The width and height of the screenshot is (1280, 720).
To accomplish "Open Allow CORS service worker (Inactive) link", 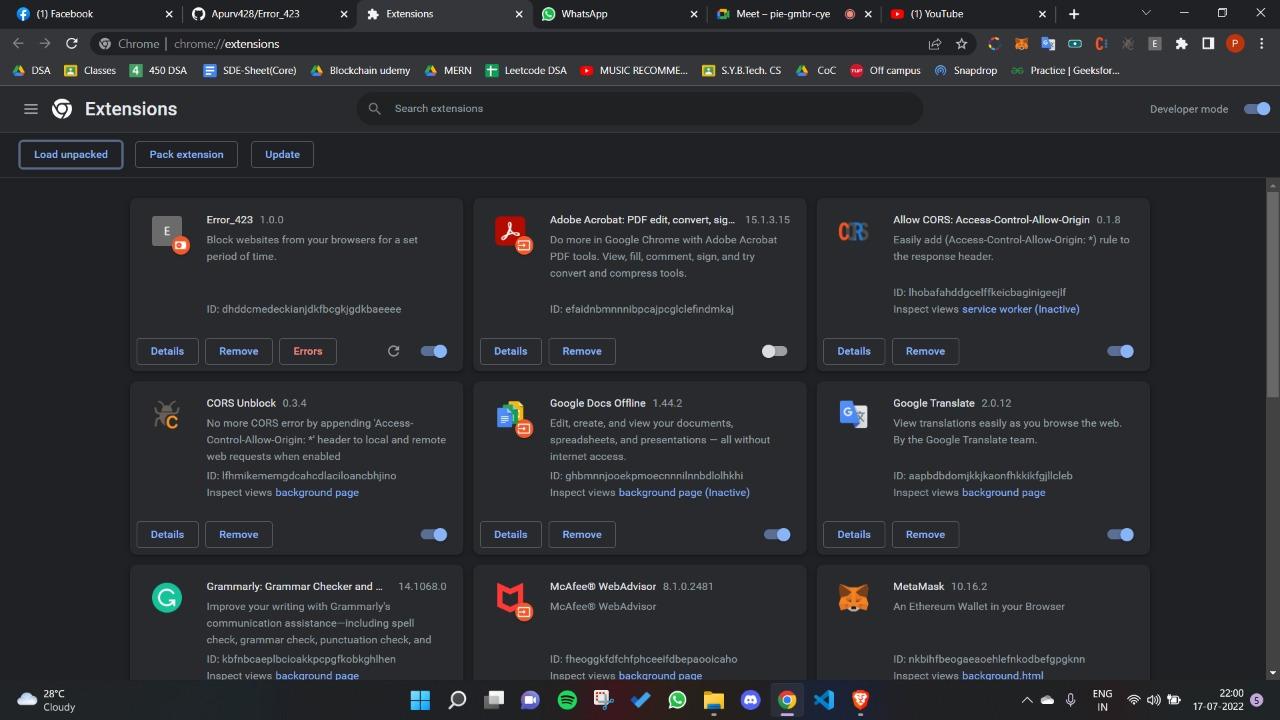I will [1020, 309].
